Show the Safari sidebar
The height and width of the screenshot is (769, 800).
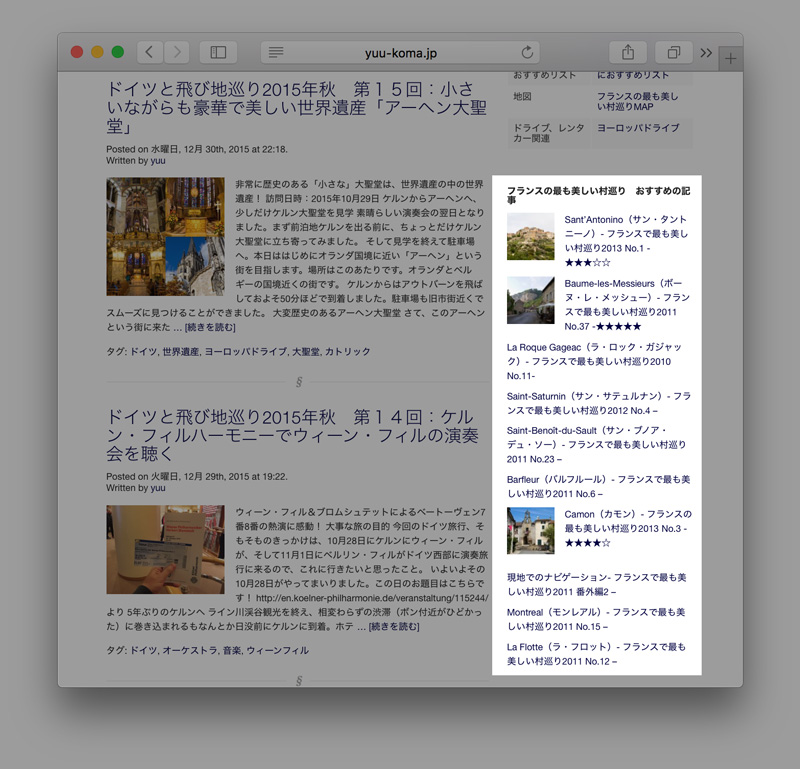(218, 52)
